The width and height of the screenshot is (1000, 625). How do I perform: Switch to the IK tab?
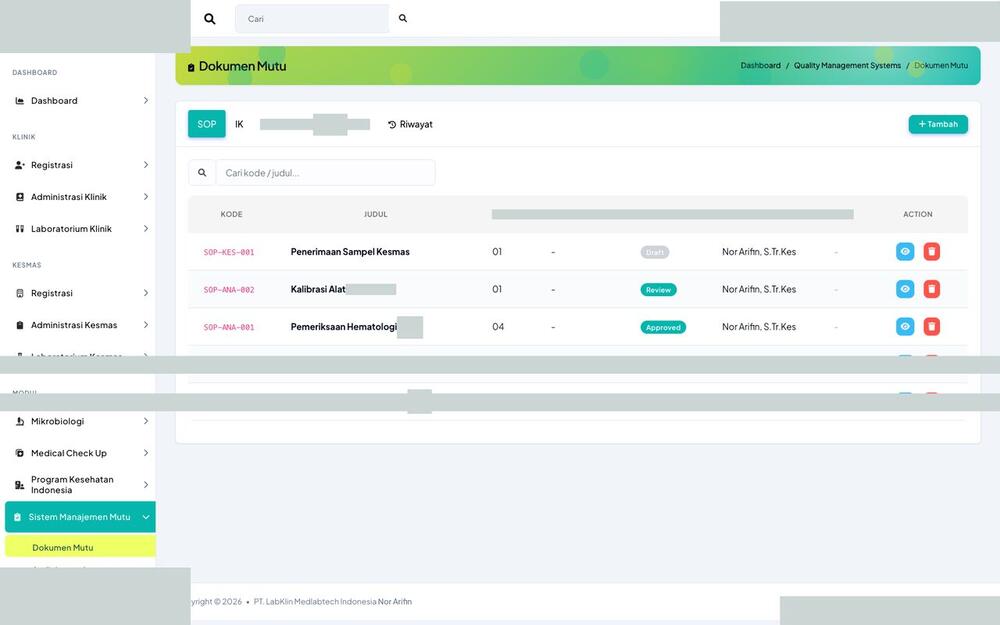pyautogui.click(x=239, y=124)
